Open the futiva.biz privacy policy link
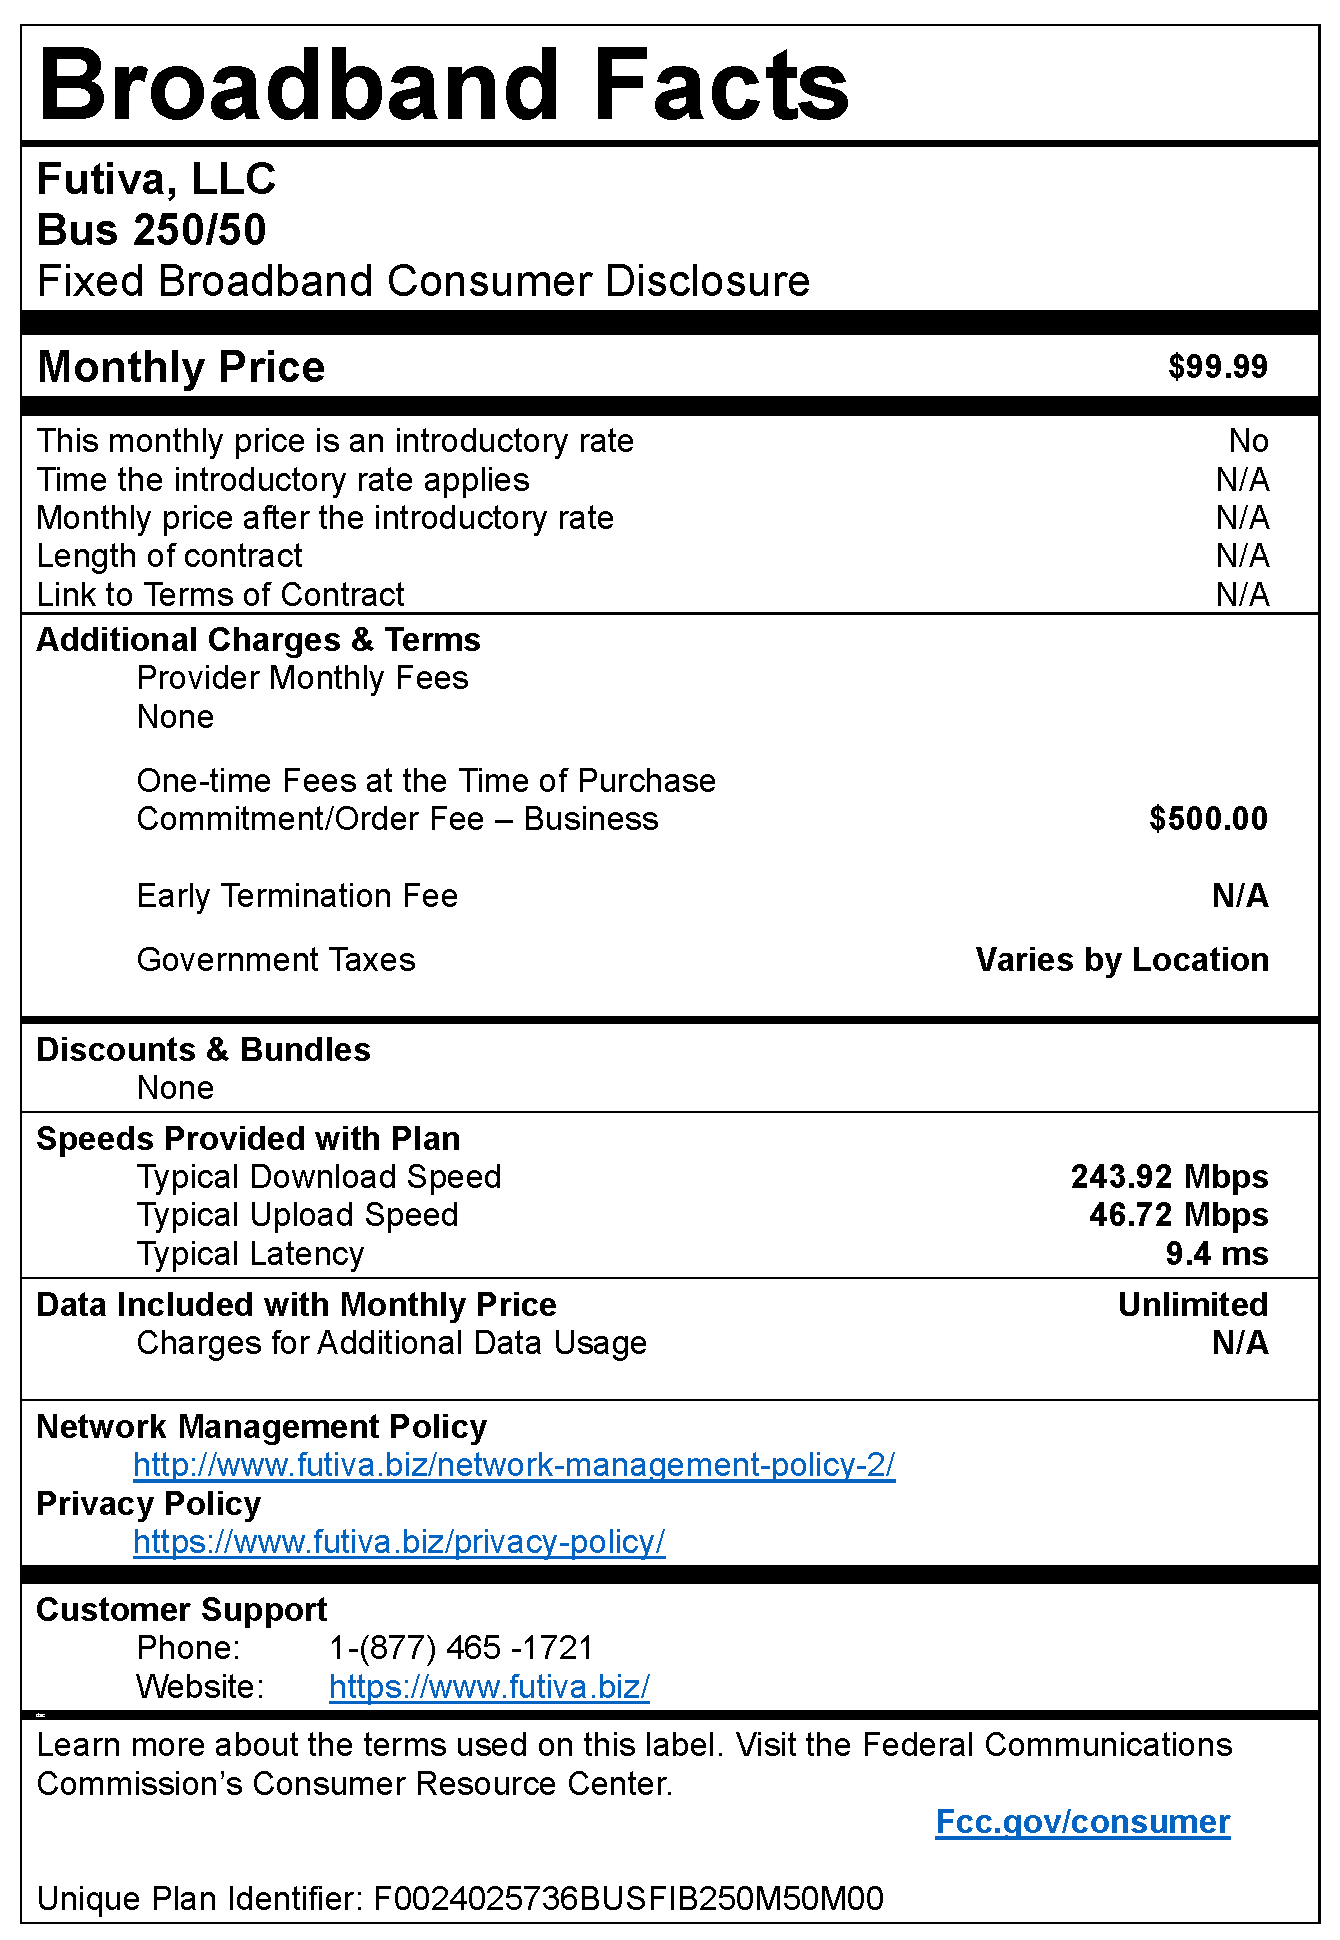Screen dimensions: 1340x1940 399,1542
